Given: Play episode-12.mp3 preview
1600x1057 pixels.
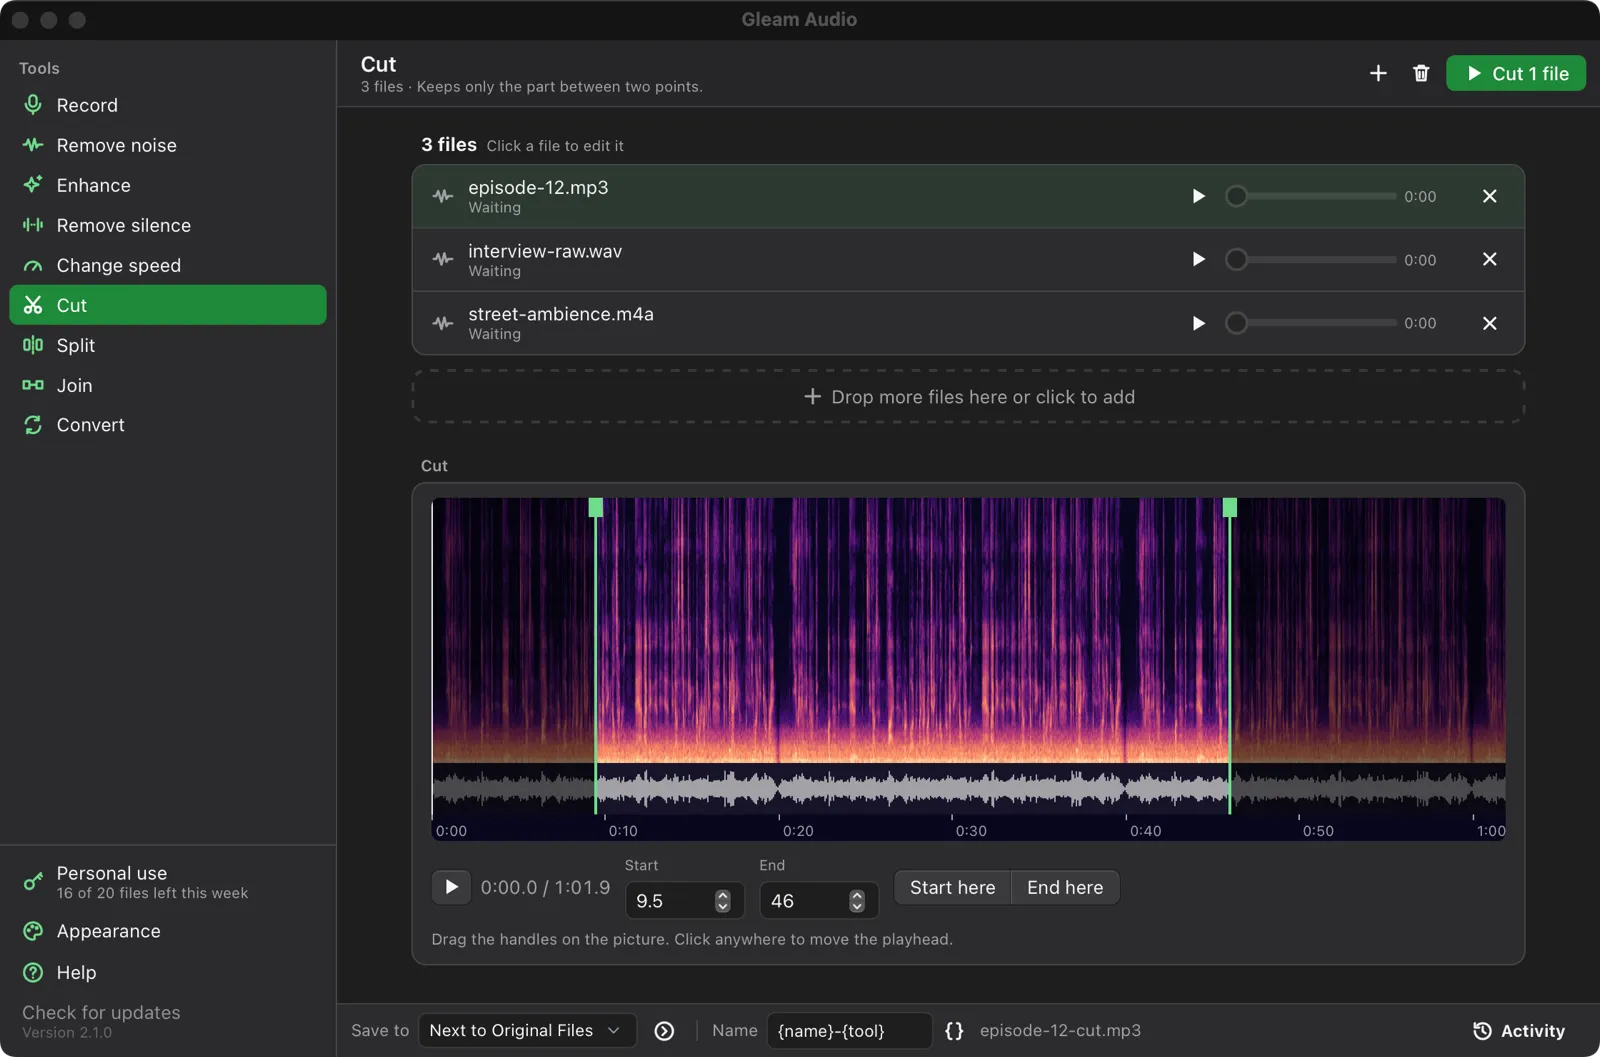Looking at the screenshot, I should tap(1198, 196).
